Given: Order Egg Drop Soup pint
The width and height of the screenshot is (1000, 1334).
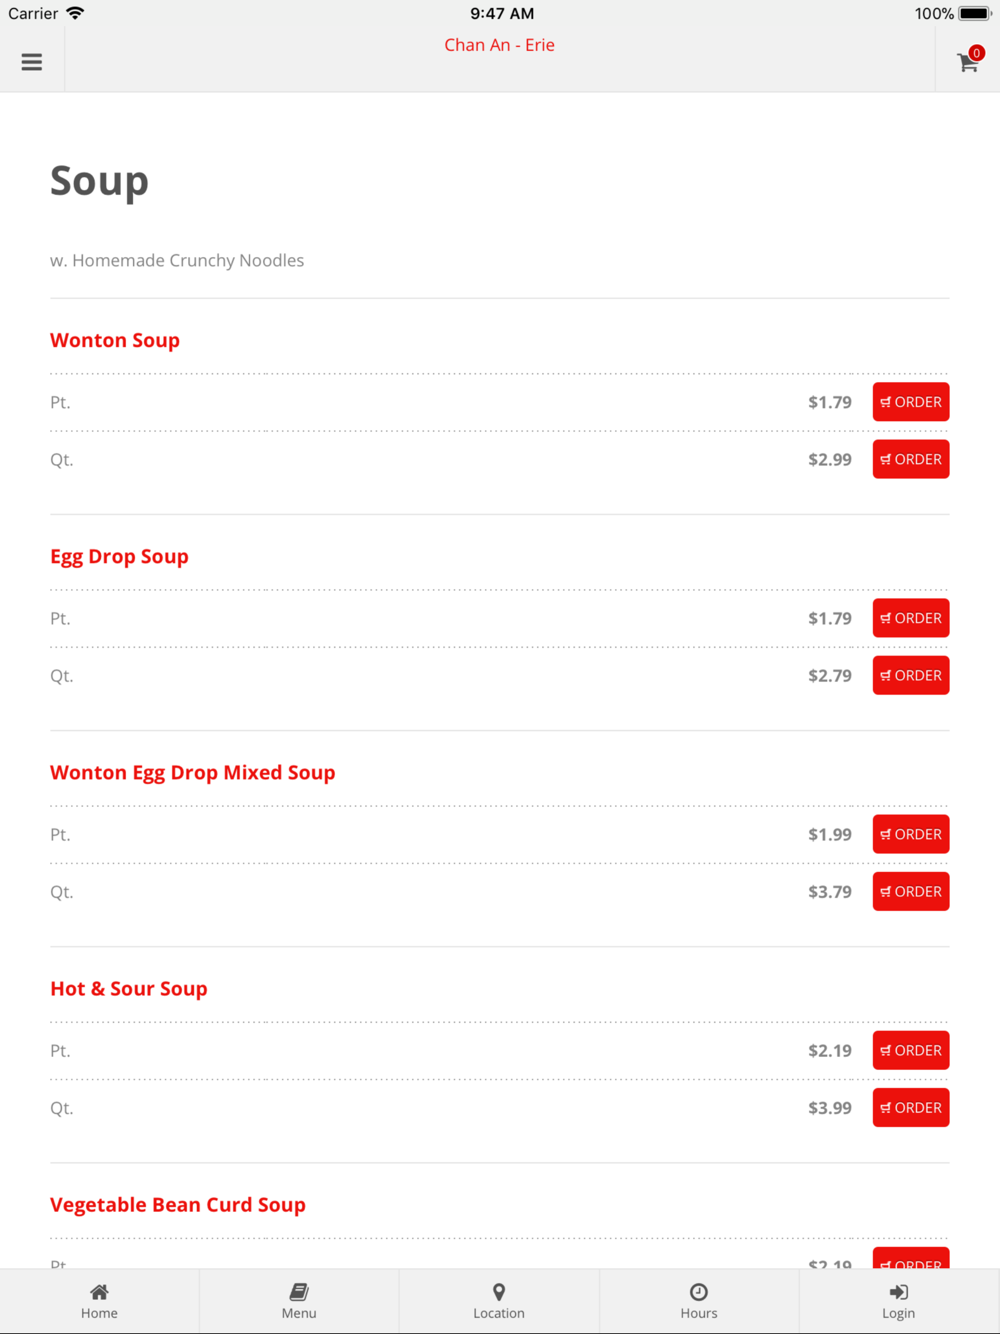Looking at the screenshot, I should point(910,618).
